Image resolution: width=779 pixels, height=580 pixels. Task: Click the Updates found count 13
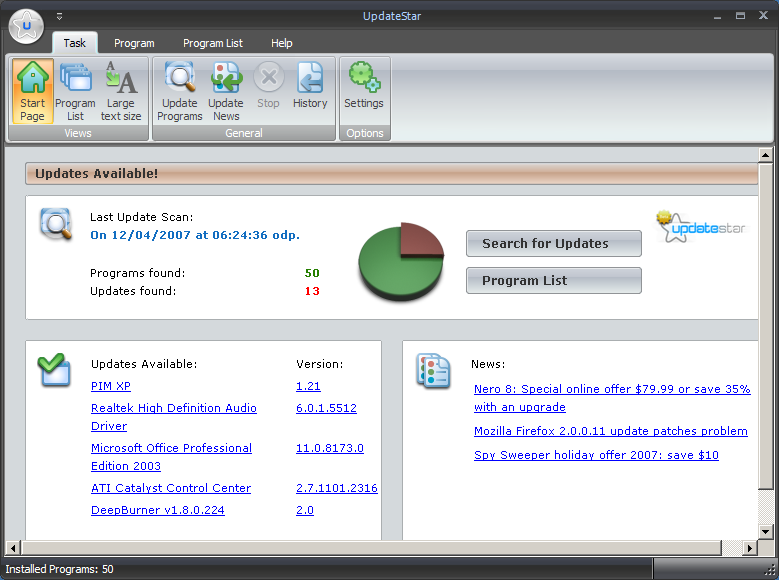(312, 291)
